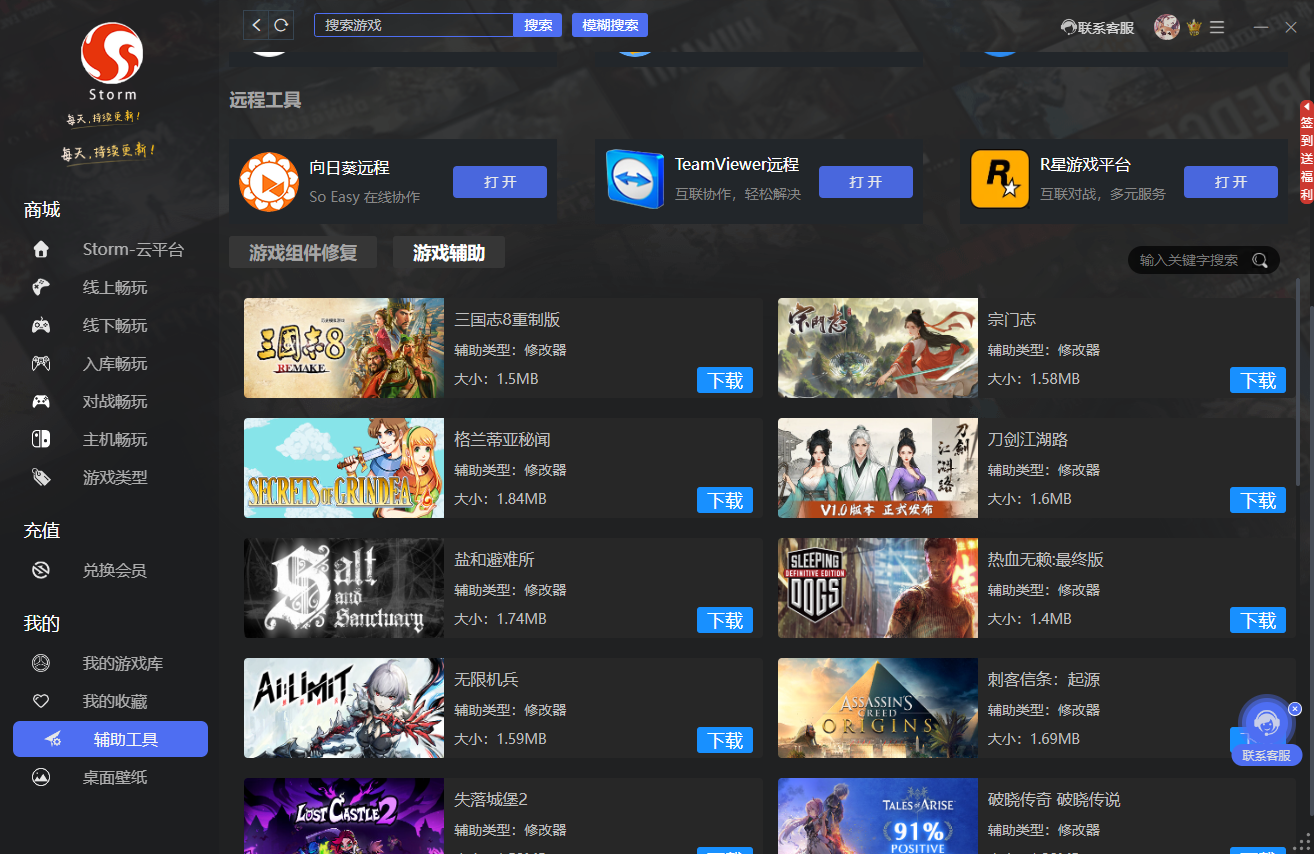Click AI Limit cover thumbnail

pyautogui.click(x=344, y=708)
